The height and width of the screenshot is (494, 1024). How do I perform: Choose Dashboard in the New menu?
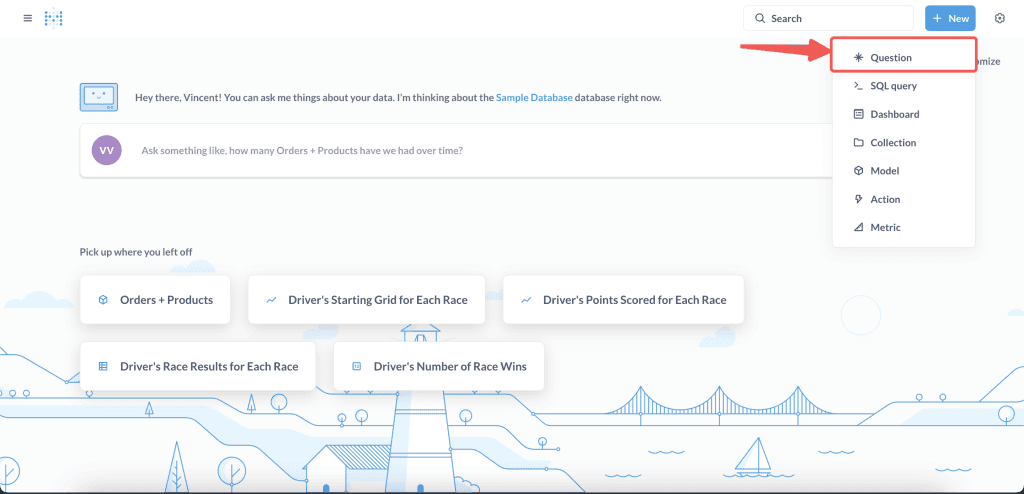click(x=894, y=114)
